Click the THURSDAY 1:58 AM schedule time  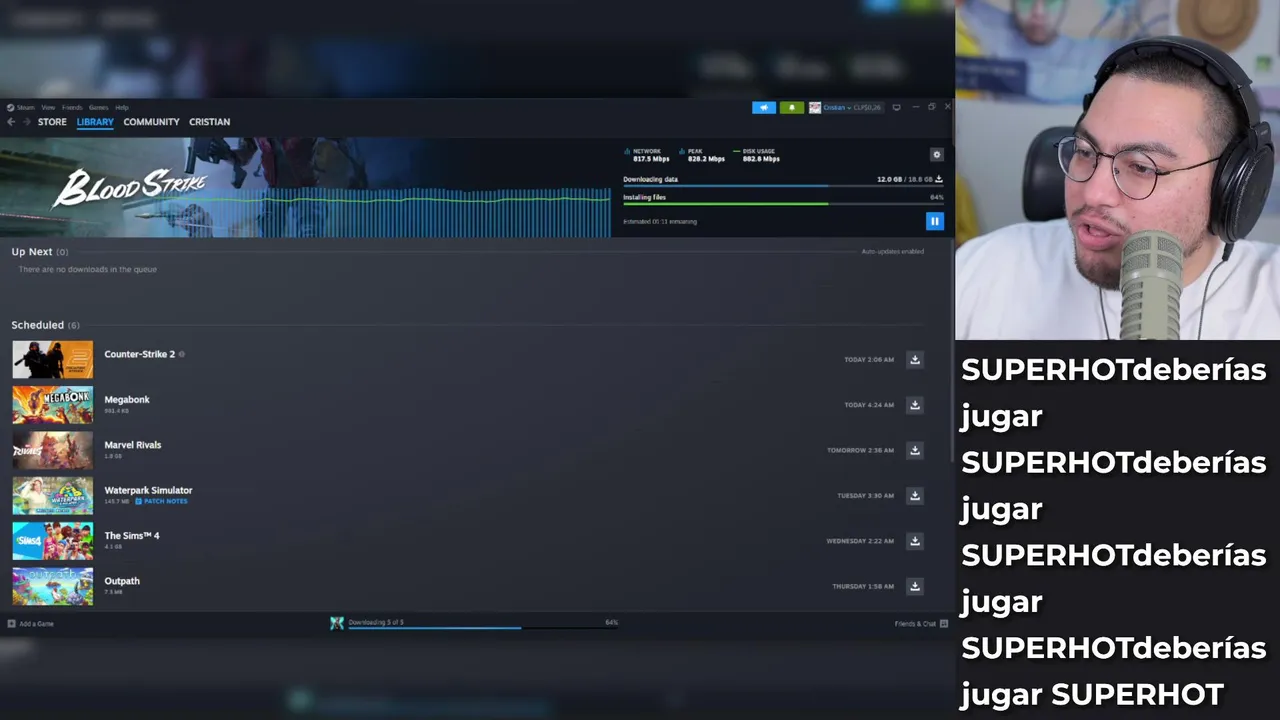tap(863, 586)
